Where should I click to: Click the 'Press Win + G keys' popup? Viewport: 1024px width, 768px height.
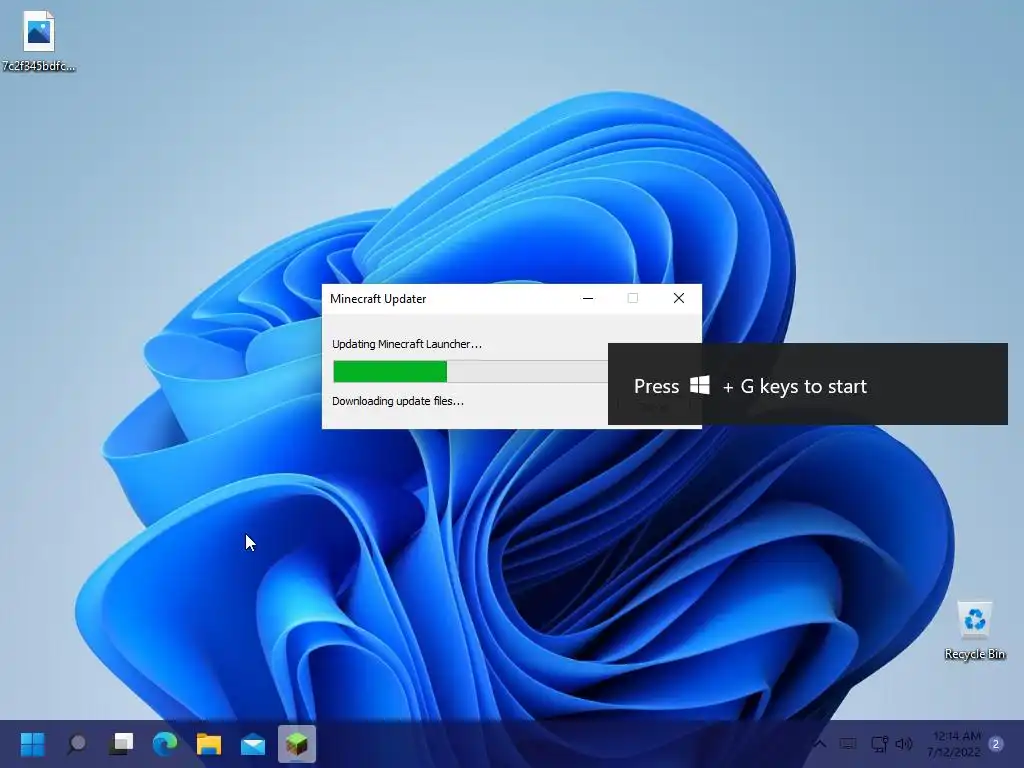point(808,384)
